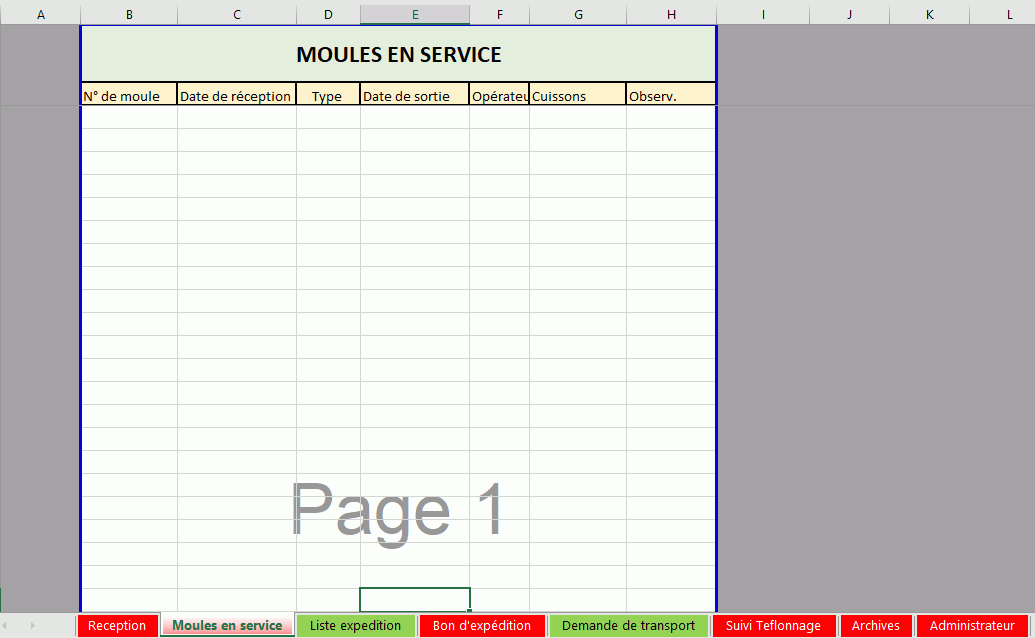Select the Demande de transport tab
This screenshot has width=1035, height=638.
tap(628, 625)
